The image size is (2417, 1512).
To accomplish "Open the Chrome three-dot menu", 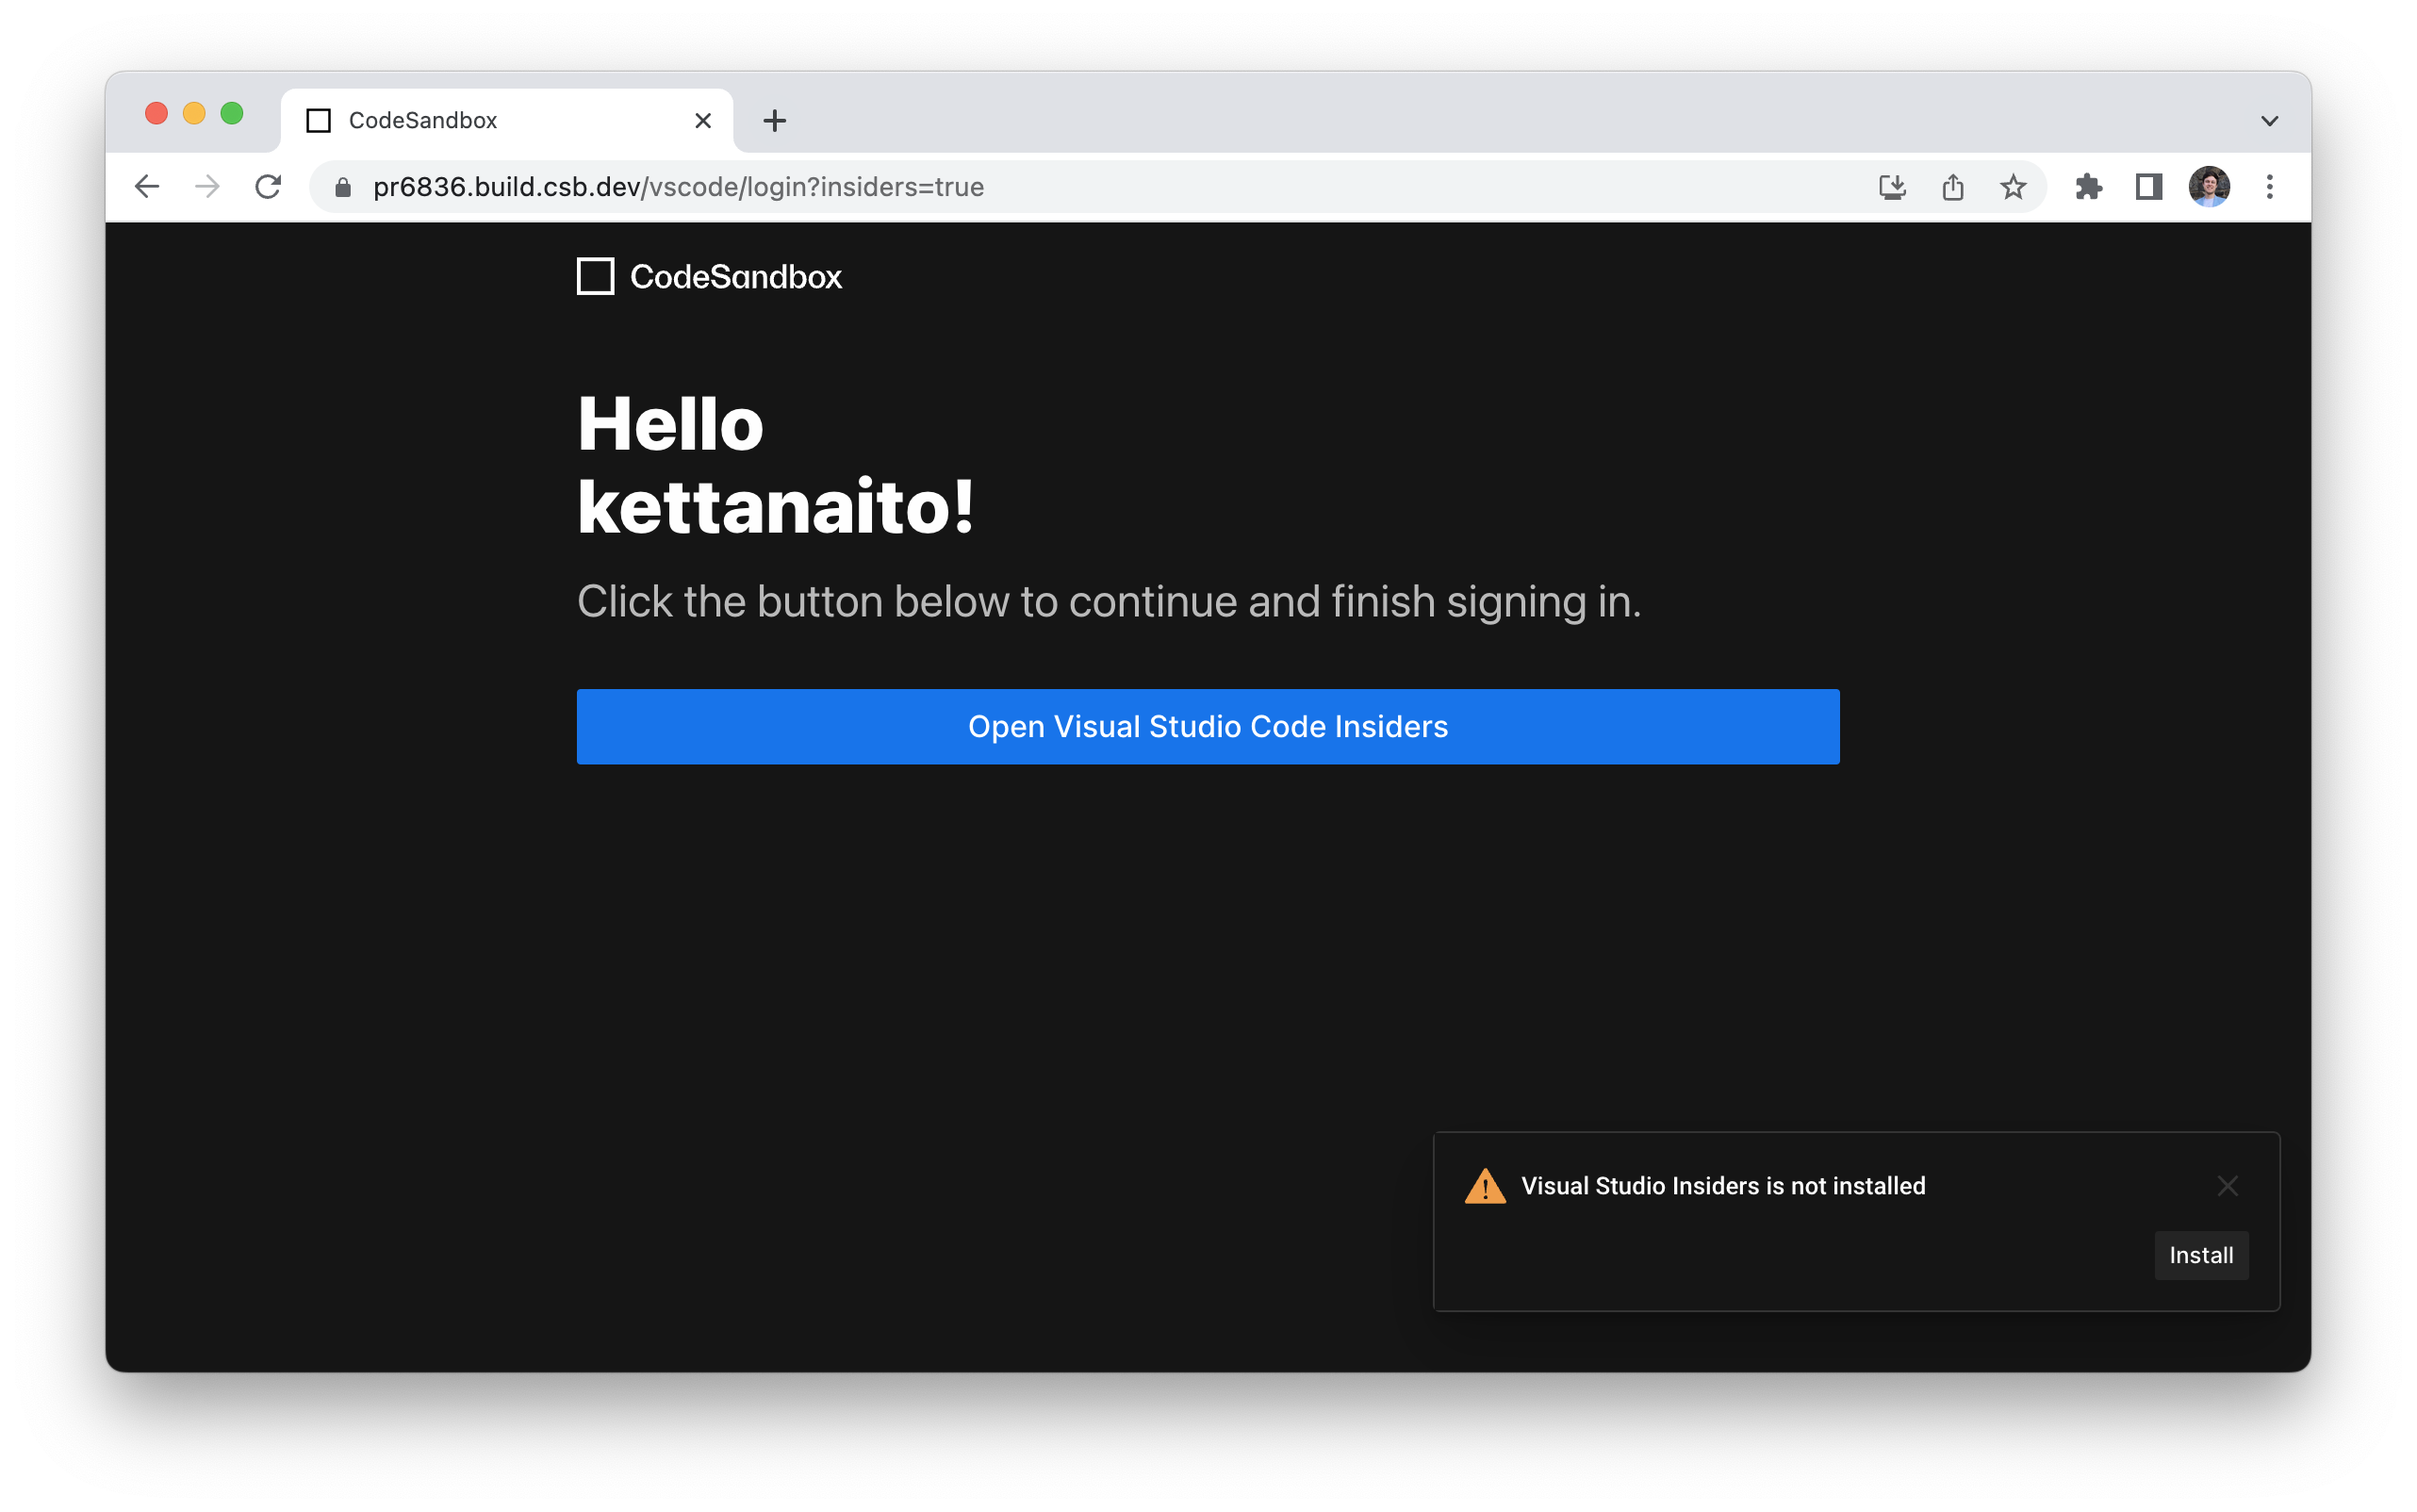I will pos(2269,187).
